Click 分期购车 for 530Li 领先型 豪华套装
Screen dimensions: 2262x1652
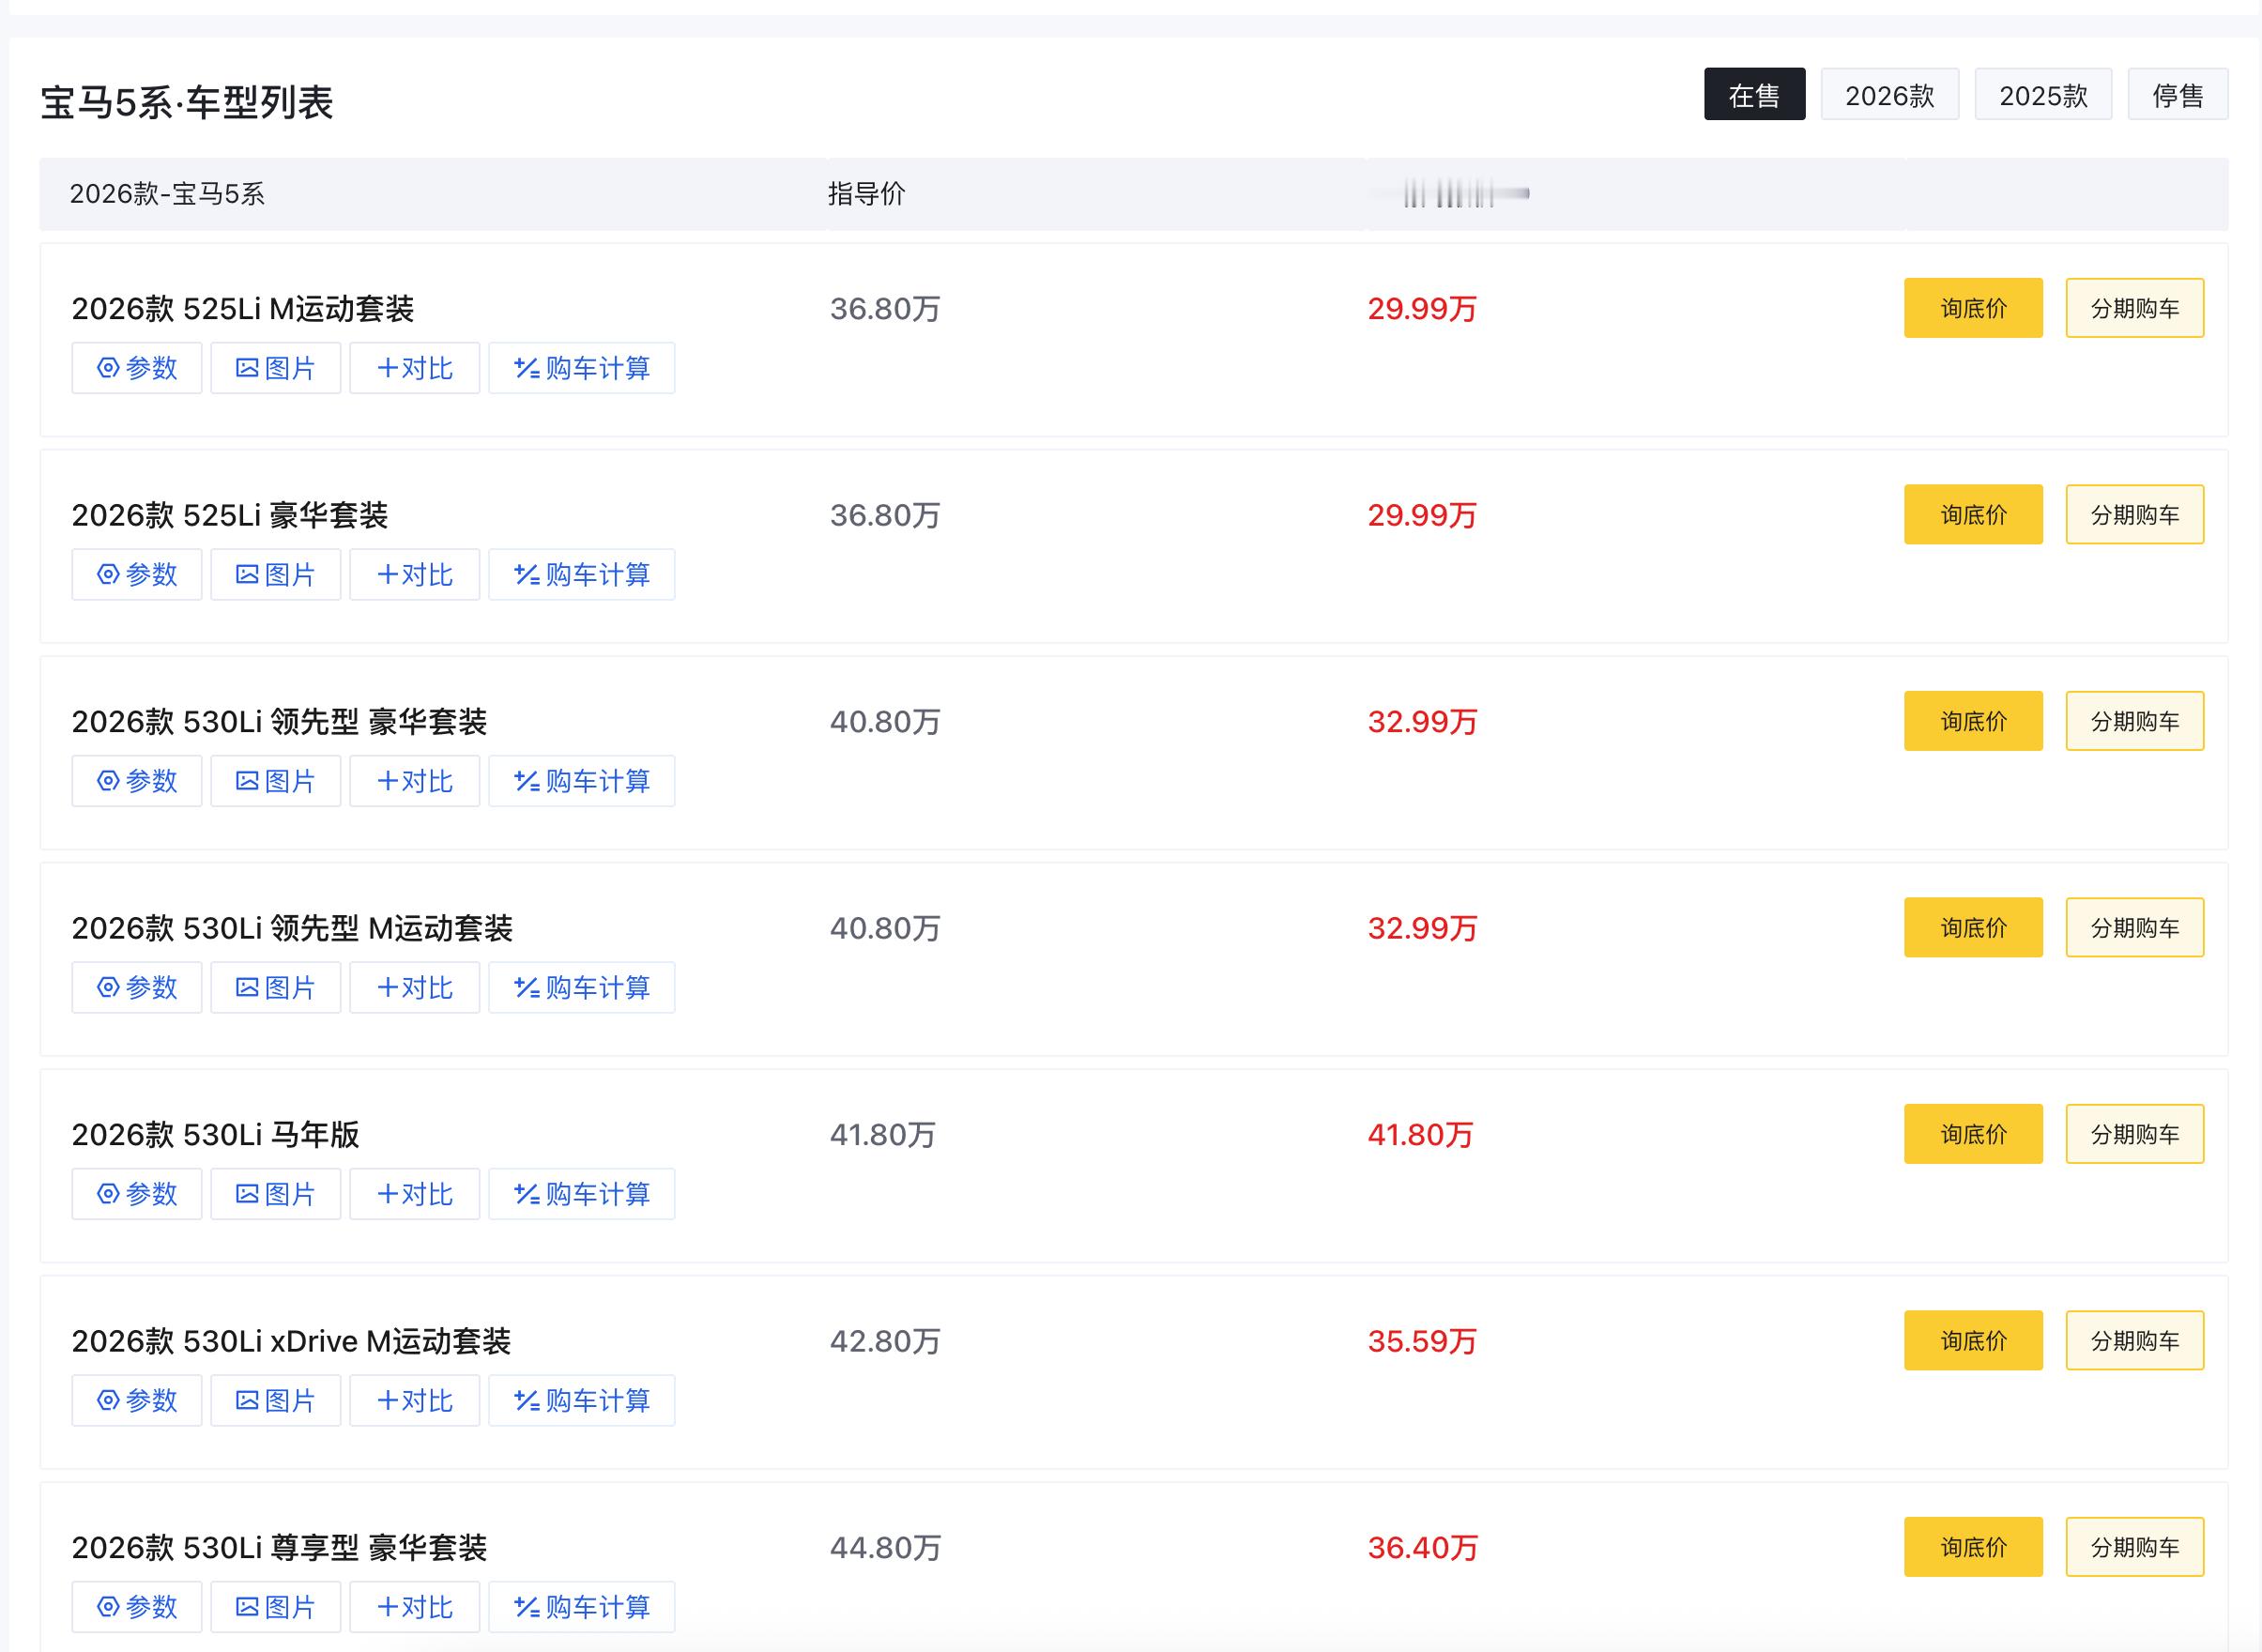point(2135,721)
